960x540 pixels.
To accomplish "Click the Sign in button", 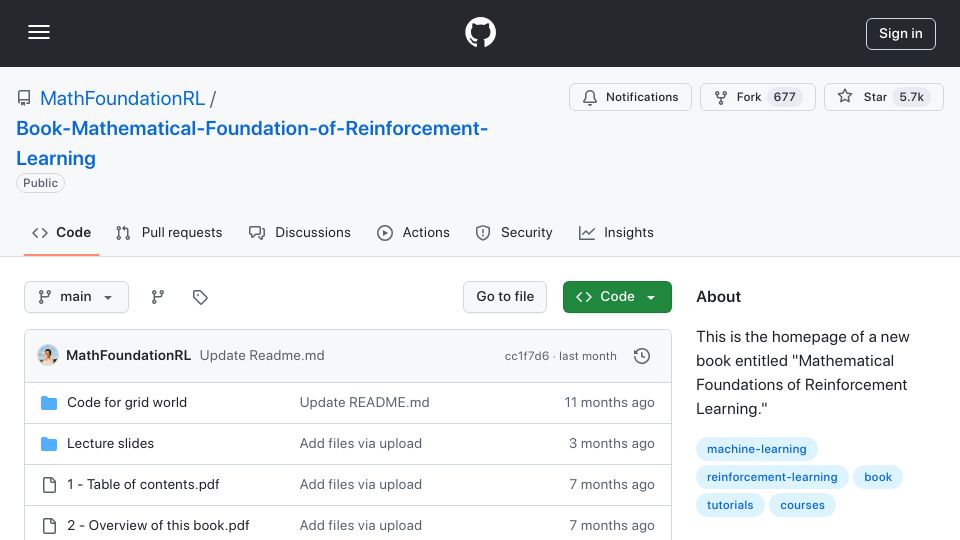I will pos(901,34).
